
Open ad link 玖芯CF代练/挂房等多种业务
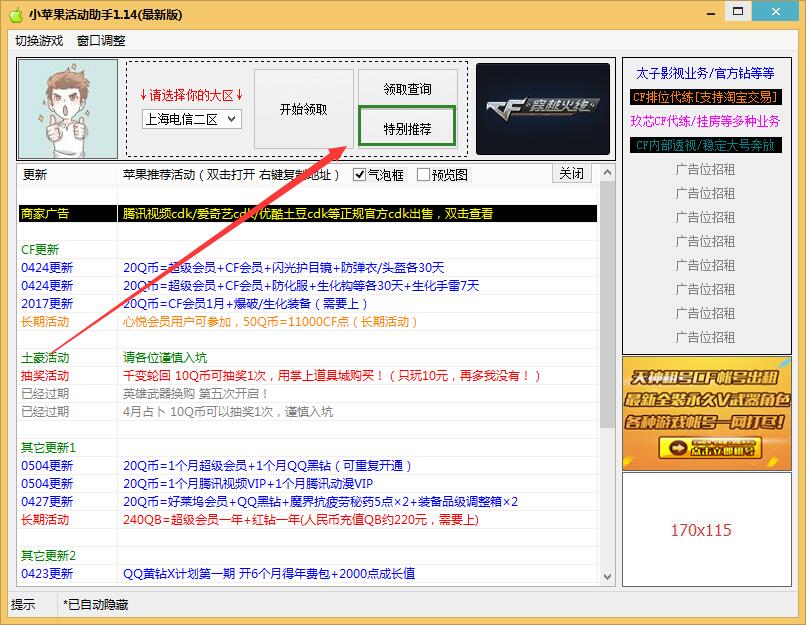705,121
